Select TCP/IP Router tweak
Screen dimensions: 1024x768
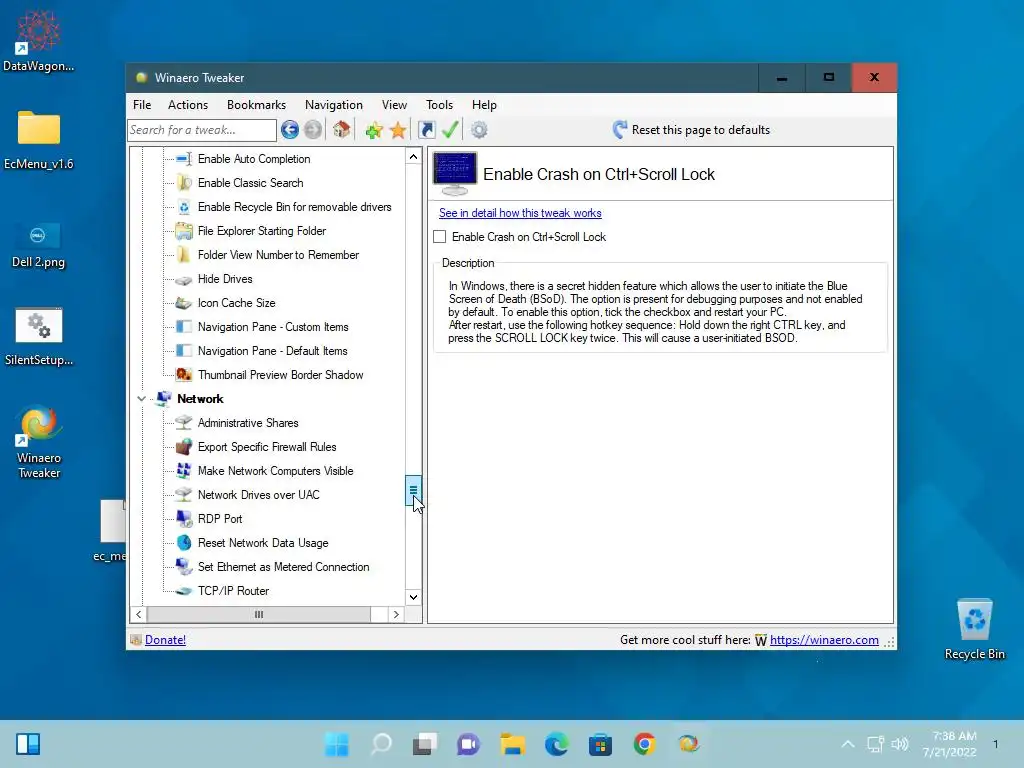point(233,591)
